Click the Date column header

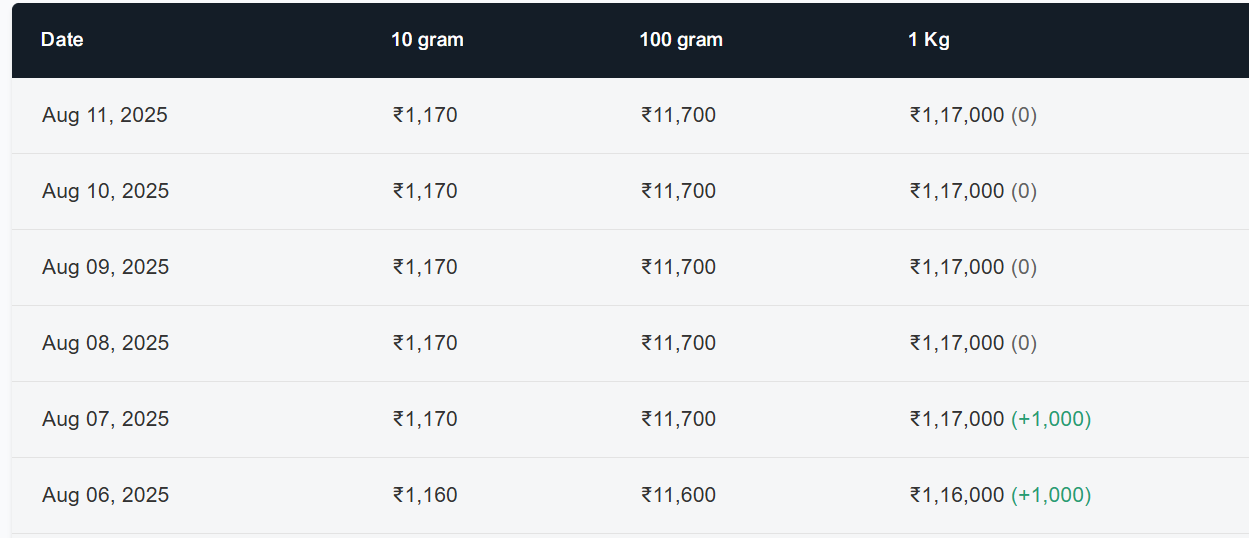point(62,40)
